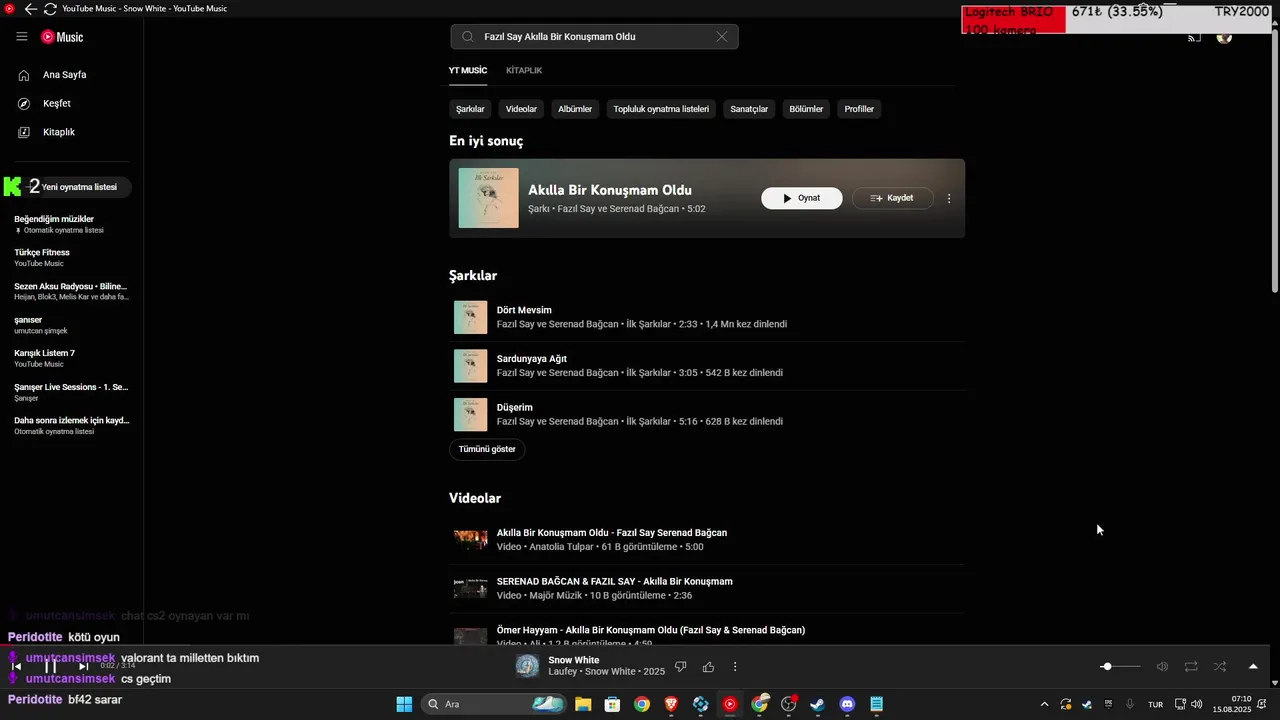Filter results by Videolar chip
This screenshot has width=1280, height=720.
[x=521, y=109]
